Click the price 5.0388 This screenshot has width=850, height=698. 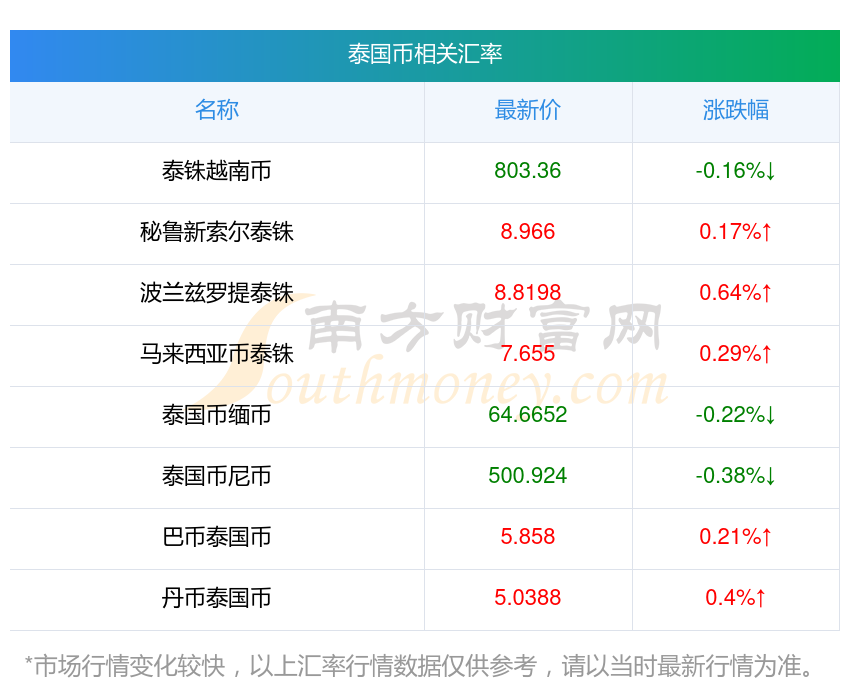[x=527, y=598]
